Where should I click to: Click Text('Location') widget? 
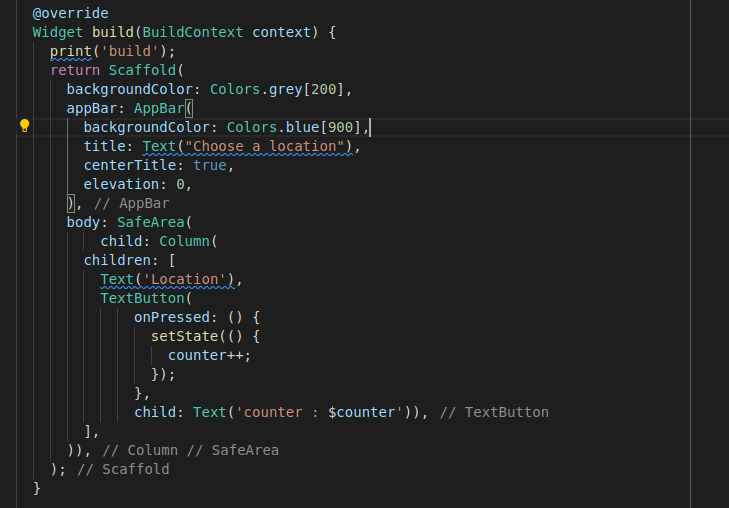[167, 279]
